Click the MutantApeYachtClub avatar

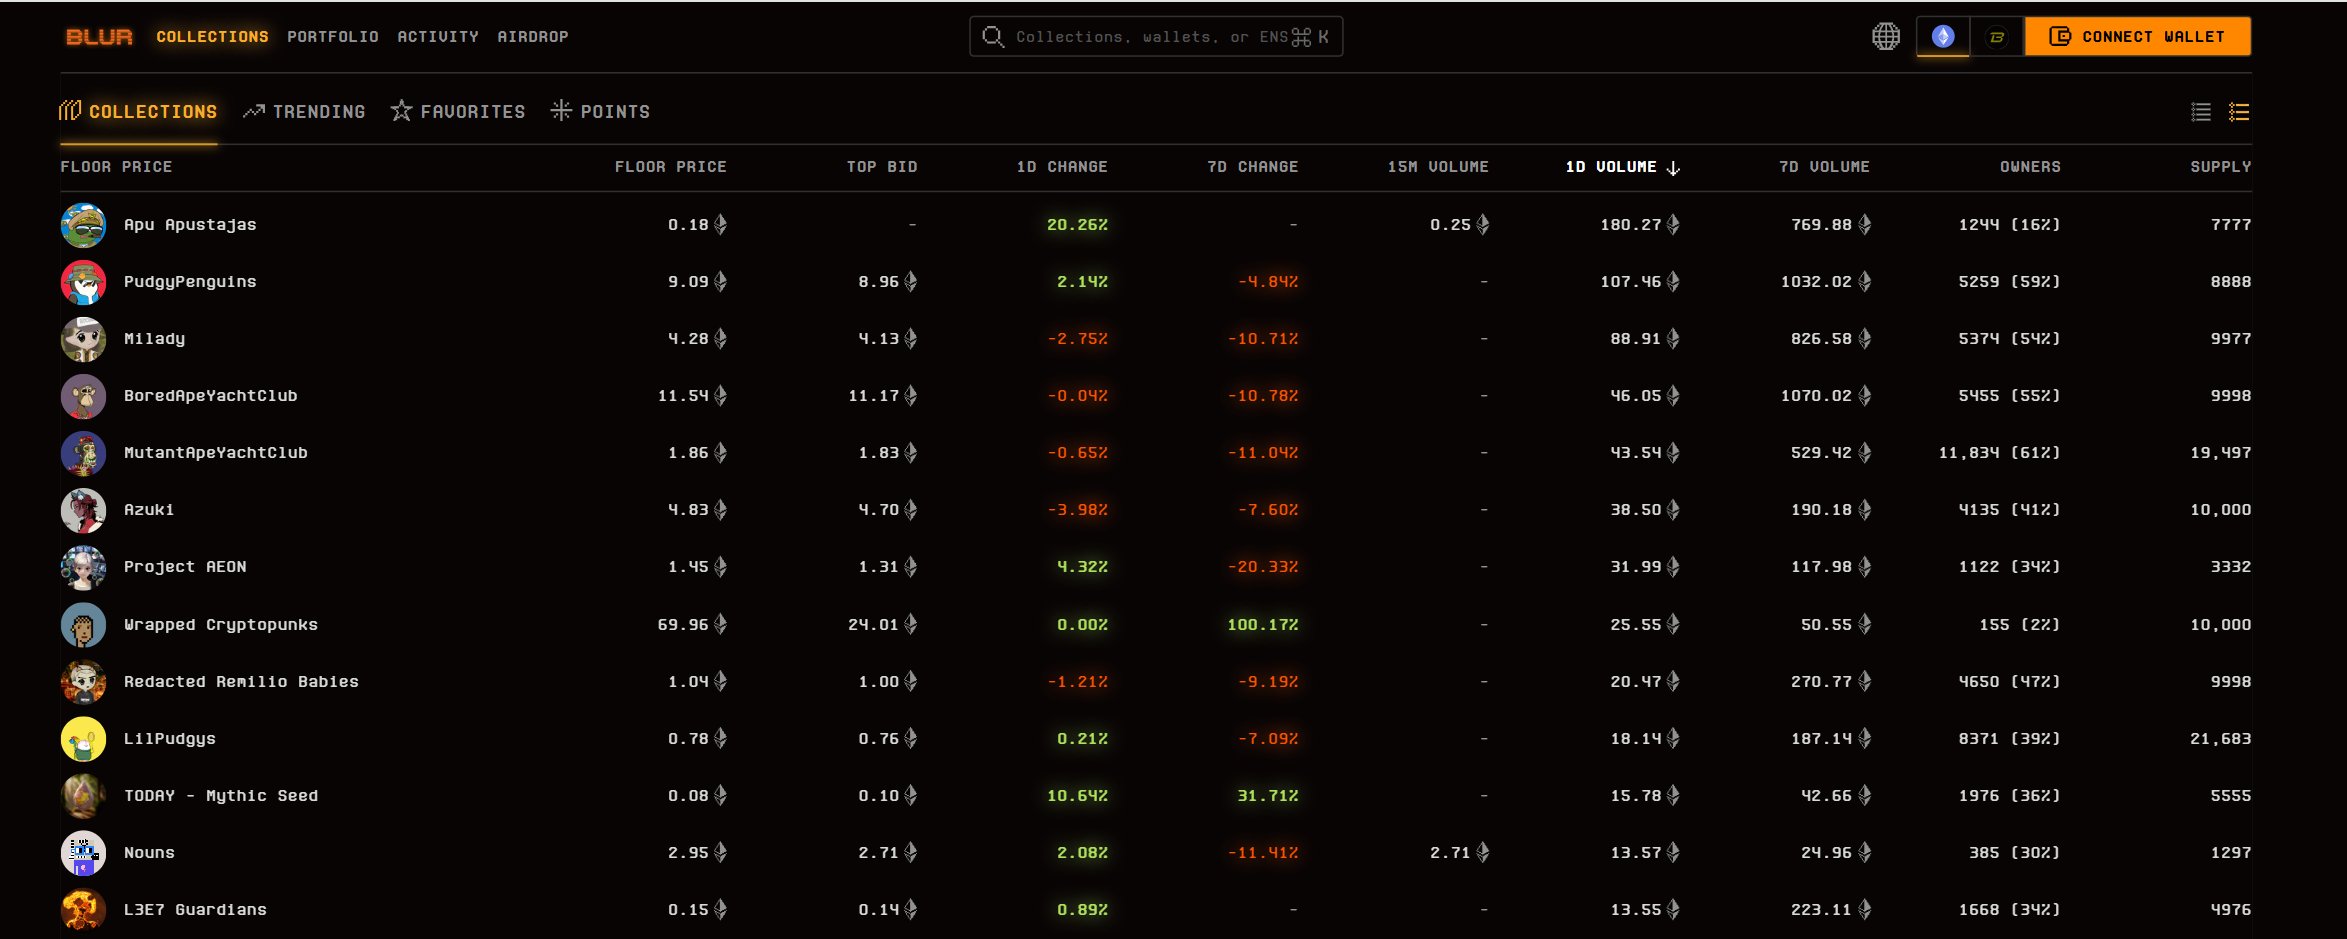[83, 453]
